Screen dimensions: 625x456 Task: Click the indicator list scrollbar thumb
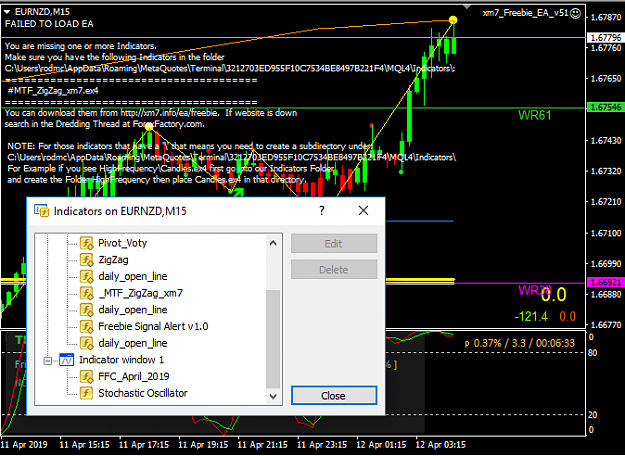tap(273, 339)
